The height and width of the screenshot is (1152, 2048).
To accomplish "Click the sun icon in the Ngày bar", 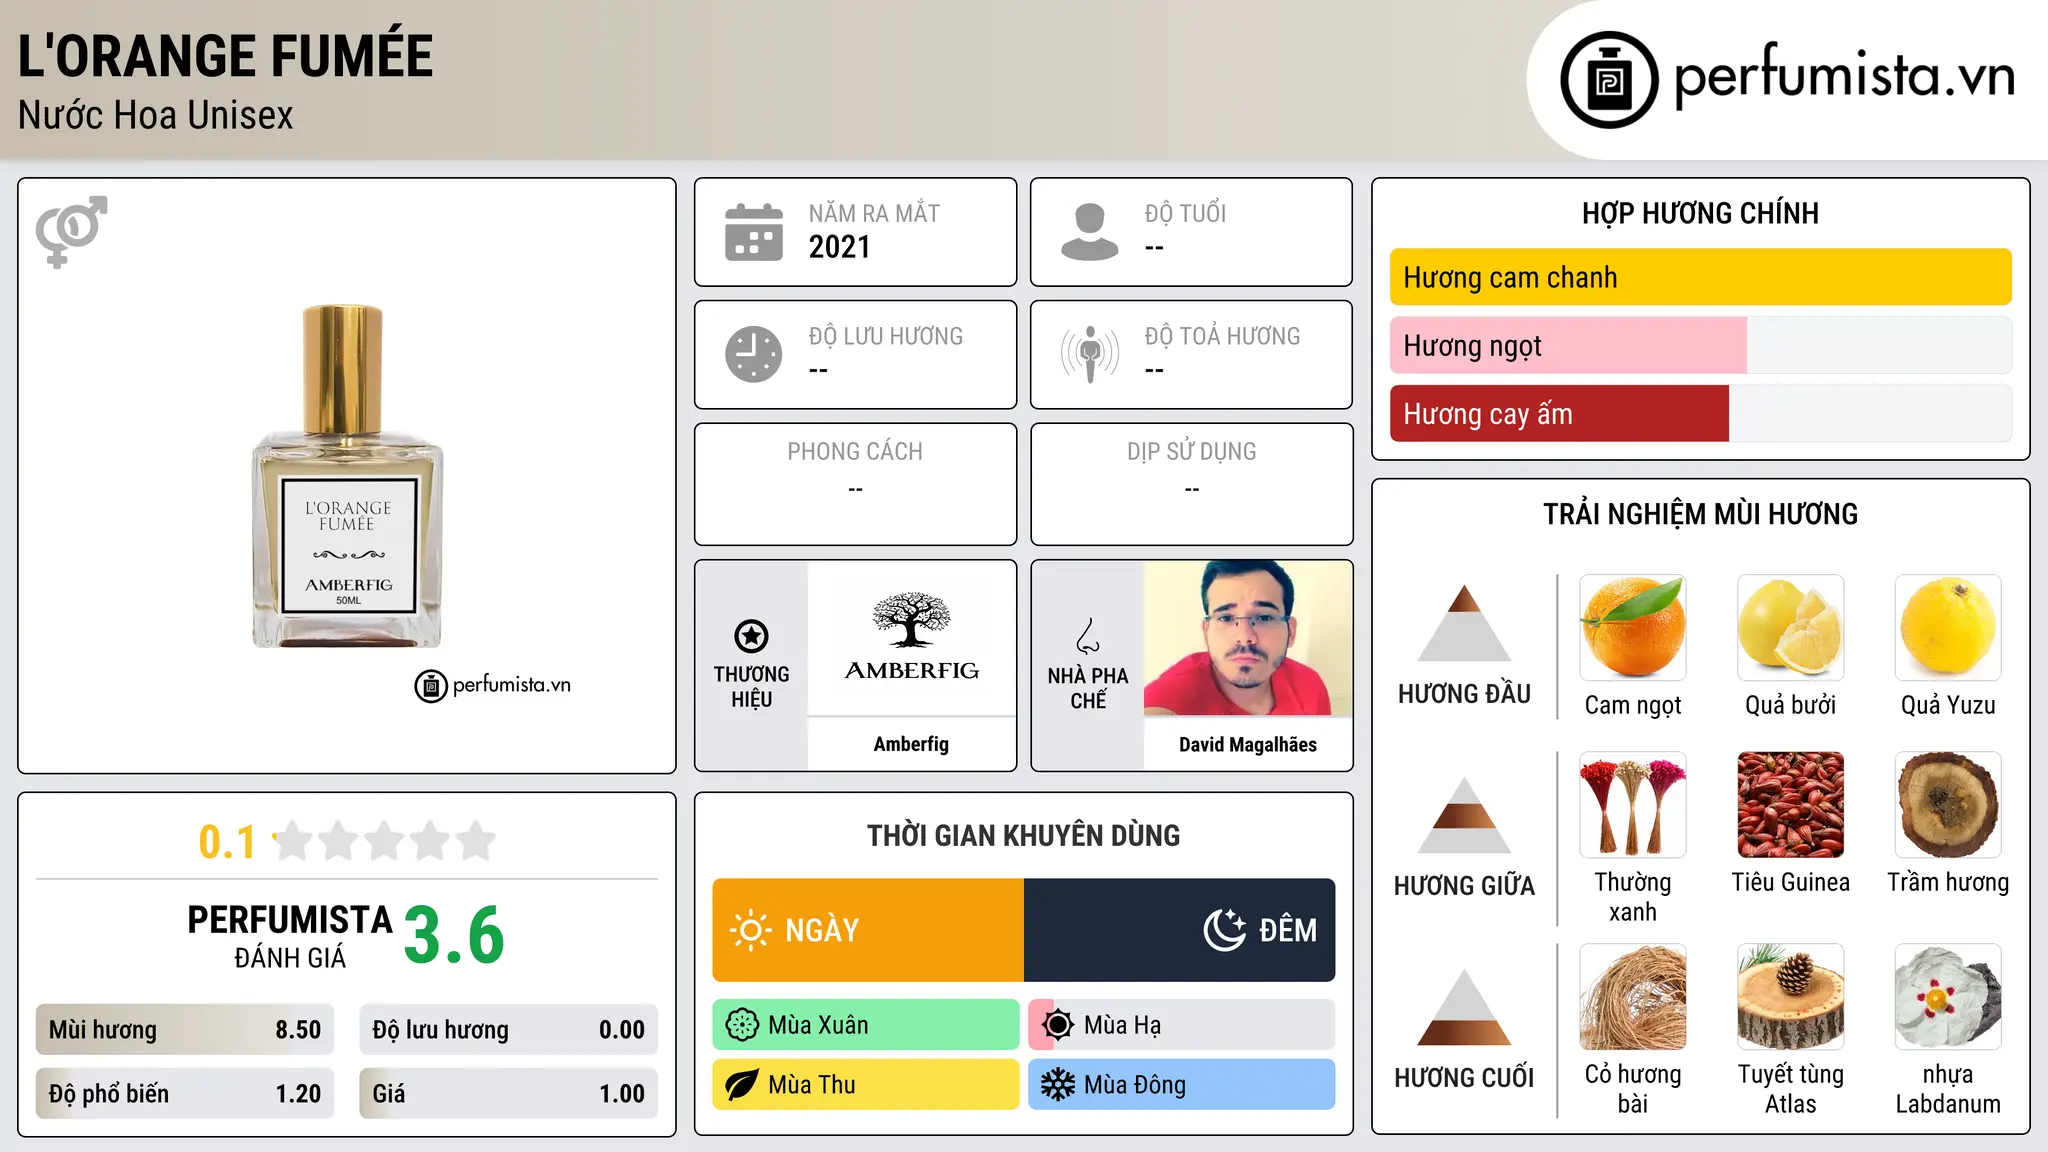I will (x=750, y=930).
